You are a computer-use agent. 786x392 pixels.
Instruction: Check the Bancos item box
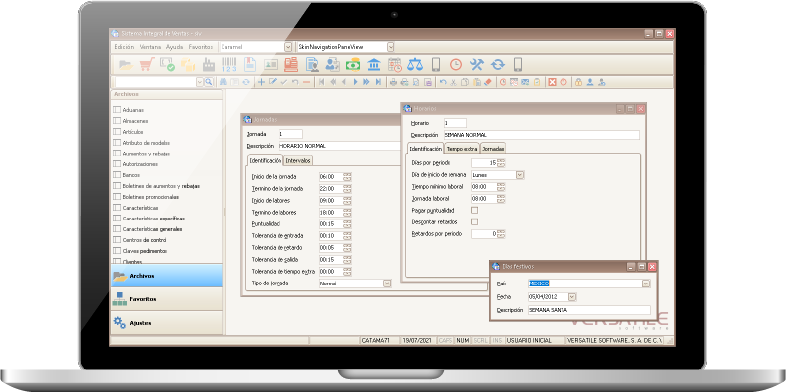(117, 175)
